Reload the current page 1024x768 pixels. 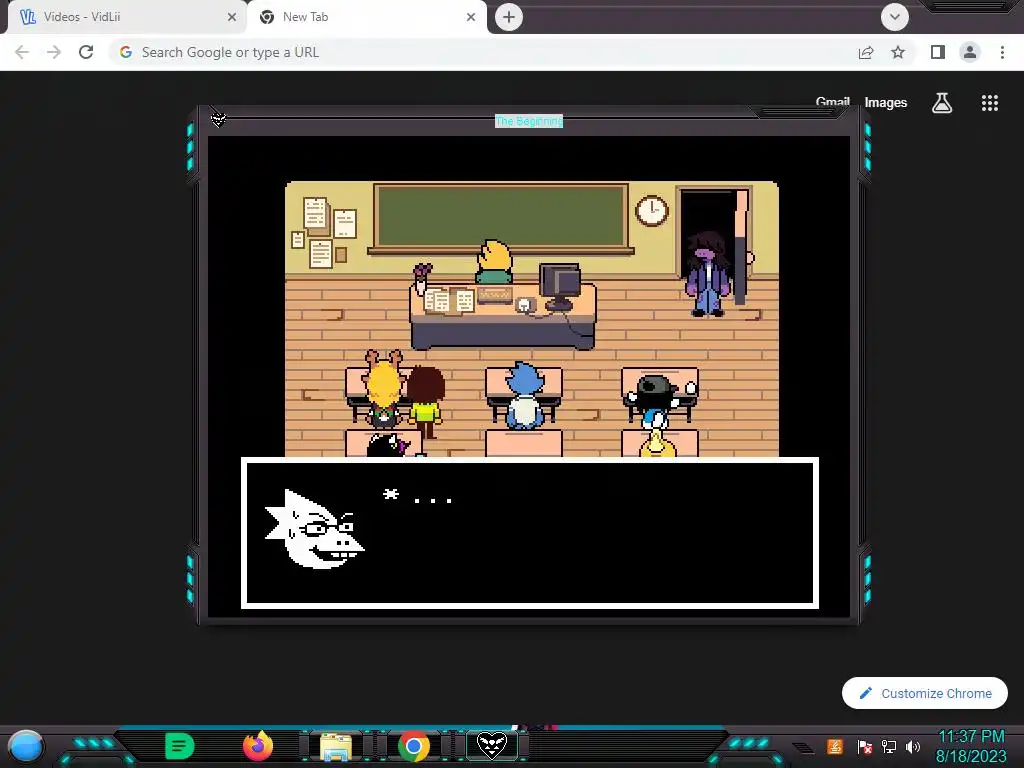coord(86,52)
